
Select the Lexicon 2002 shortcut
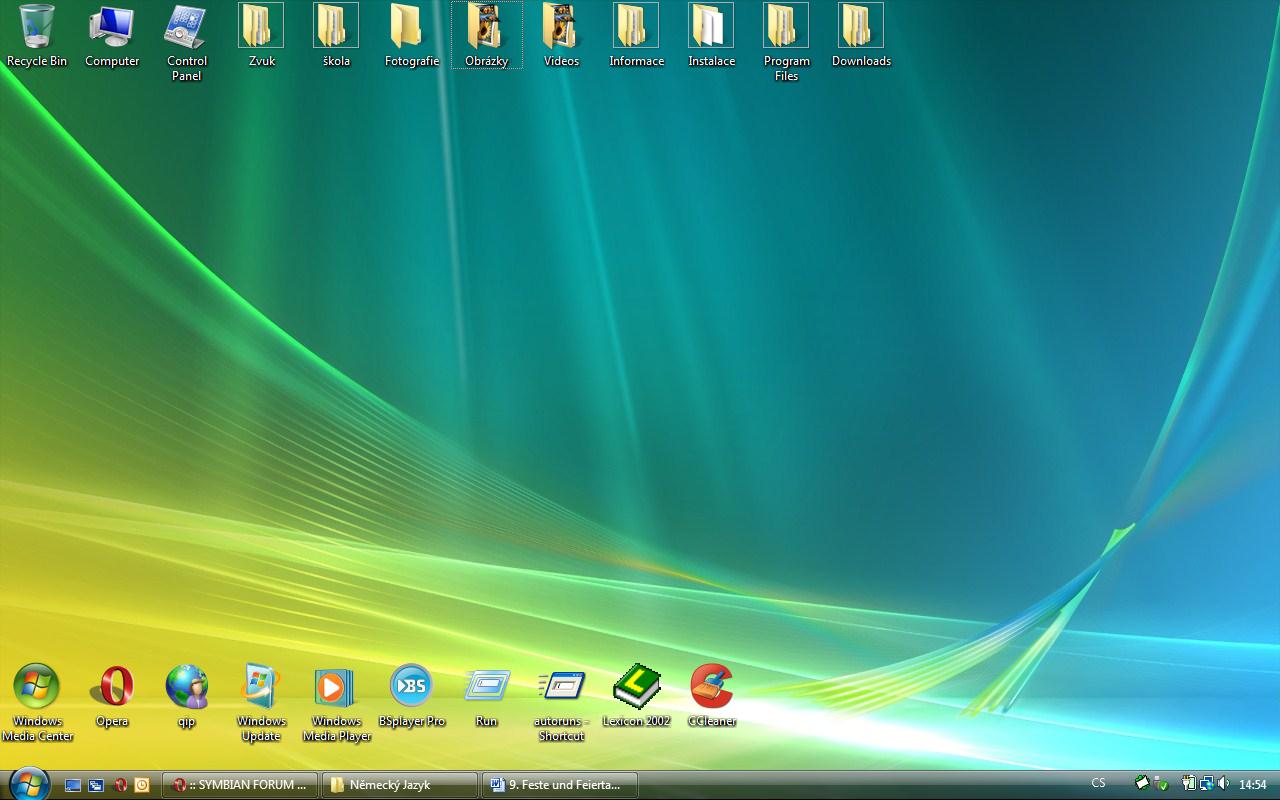pyautogui.click(x=636, y=696)
